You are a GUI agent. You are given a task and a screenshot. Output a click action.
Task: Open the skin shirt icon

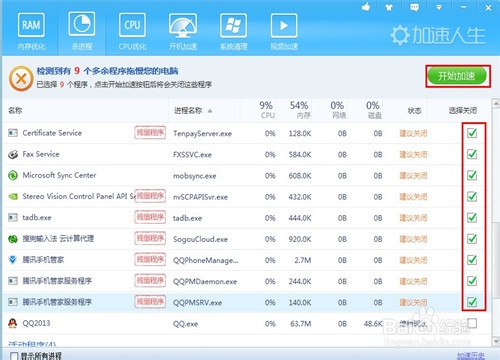[389, 7]
